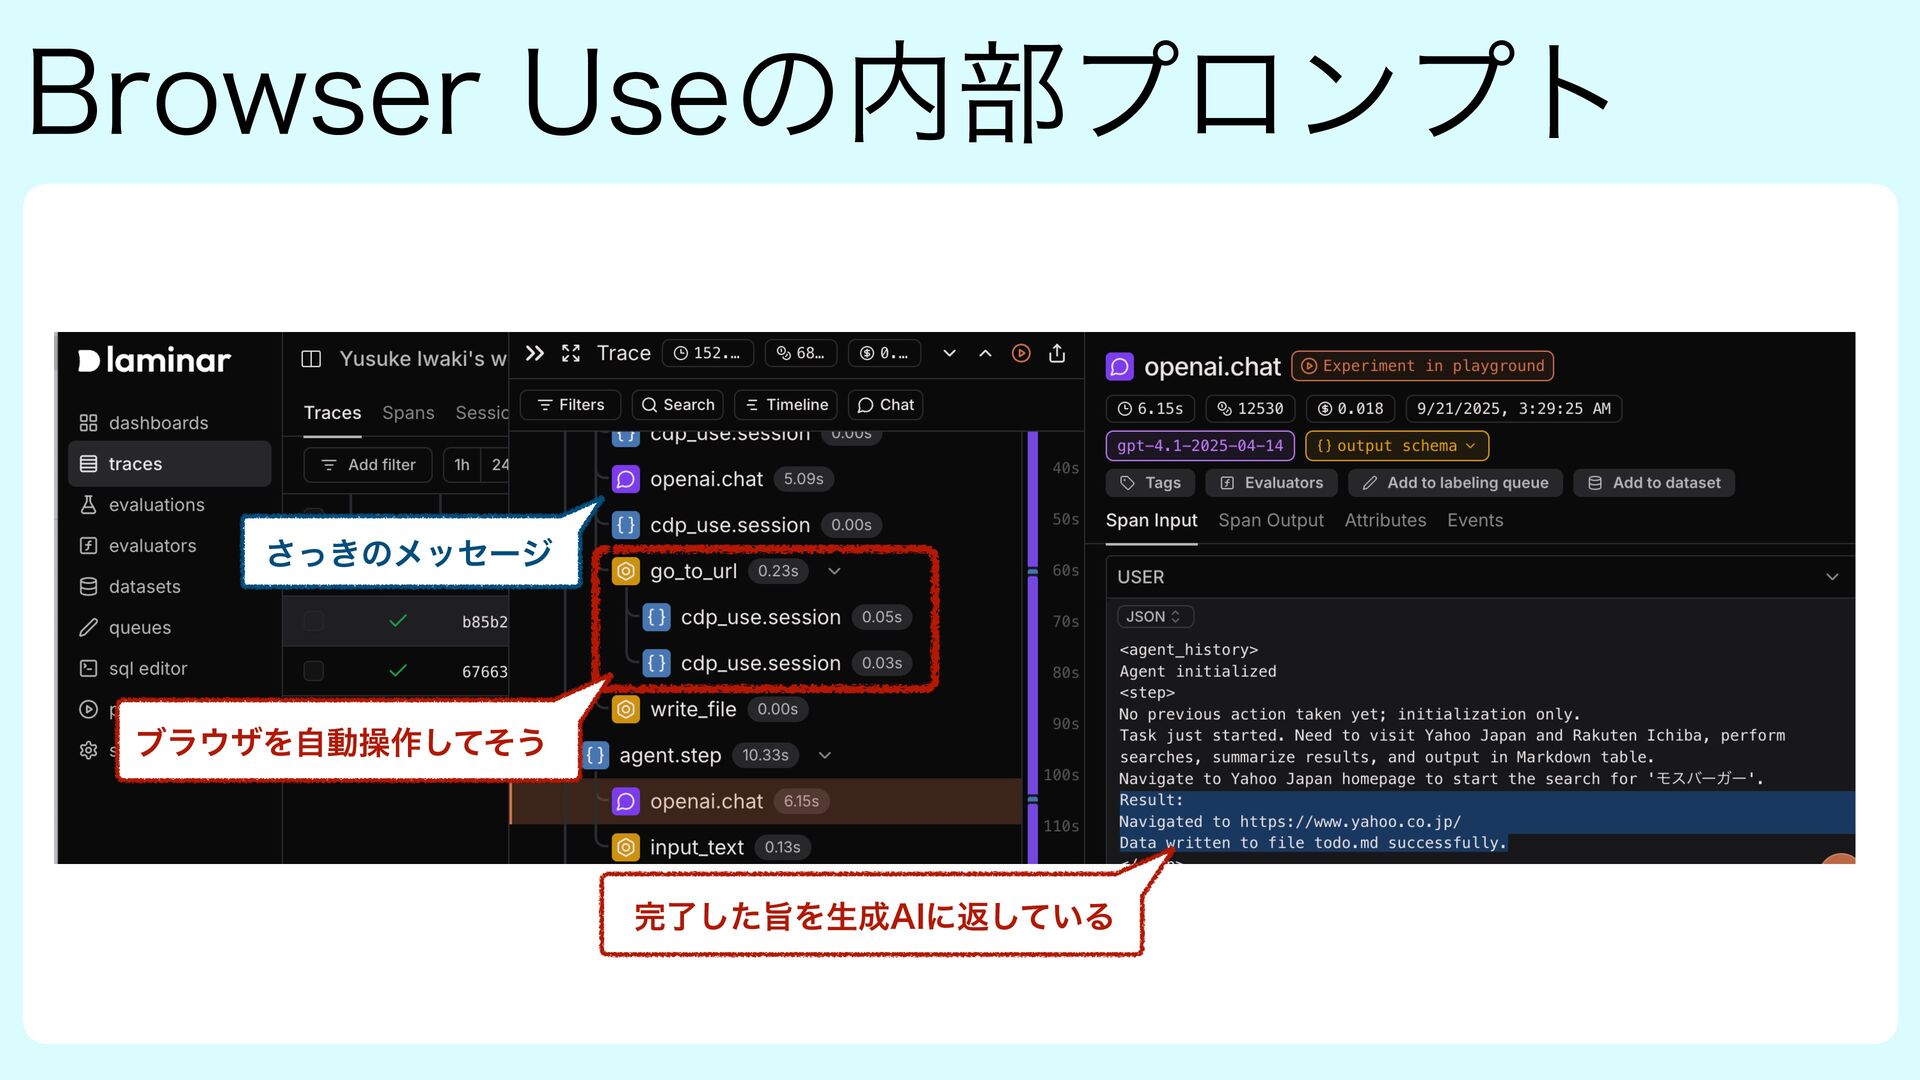The height and width of the screenshot is (1080, 1920).
Task: Select the openai.chat 6.15s span
Action: [x=766, y=801]
